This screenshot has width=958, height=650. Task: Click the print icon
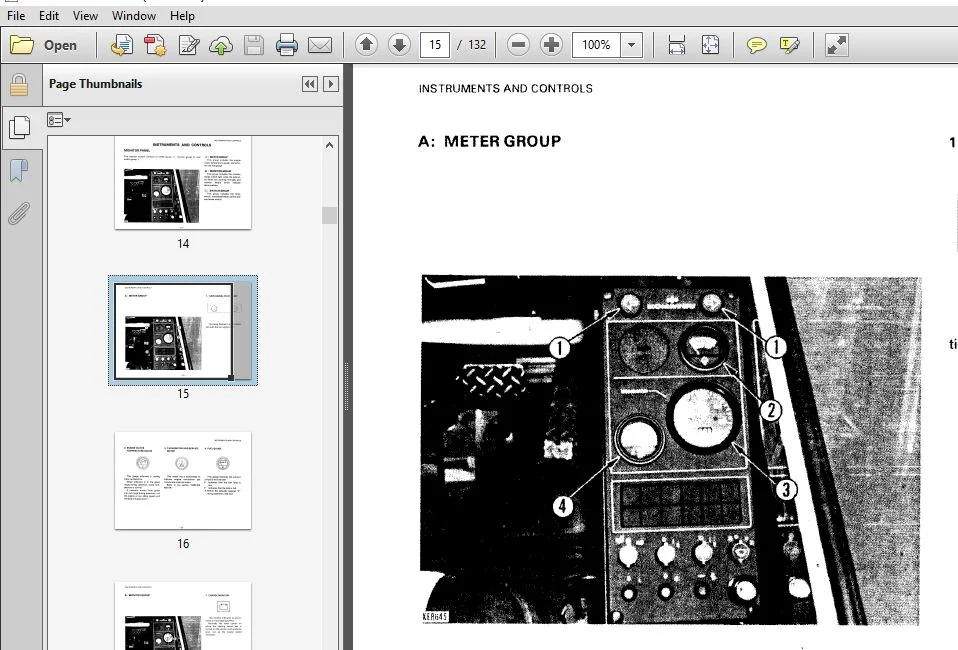click(287, 45)
